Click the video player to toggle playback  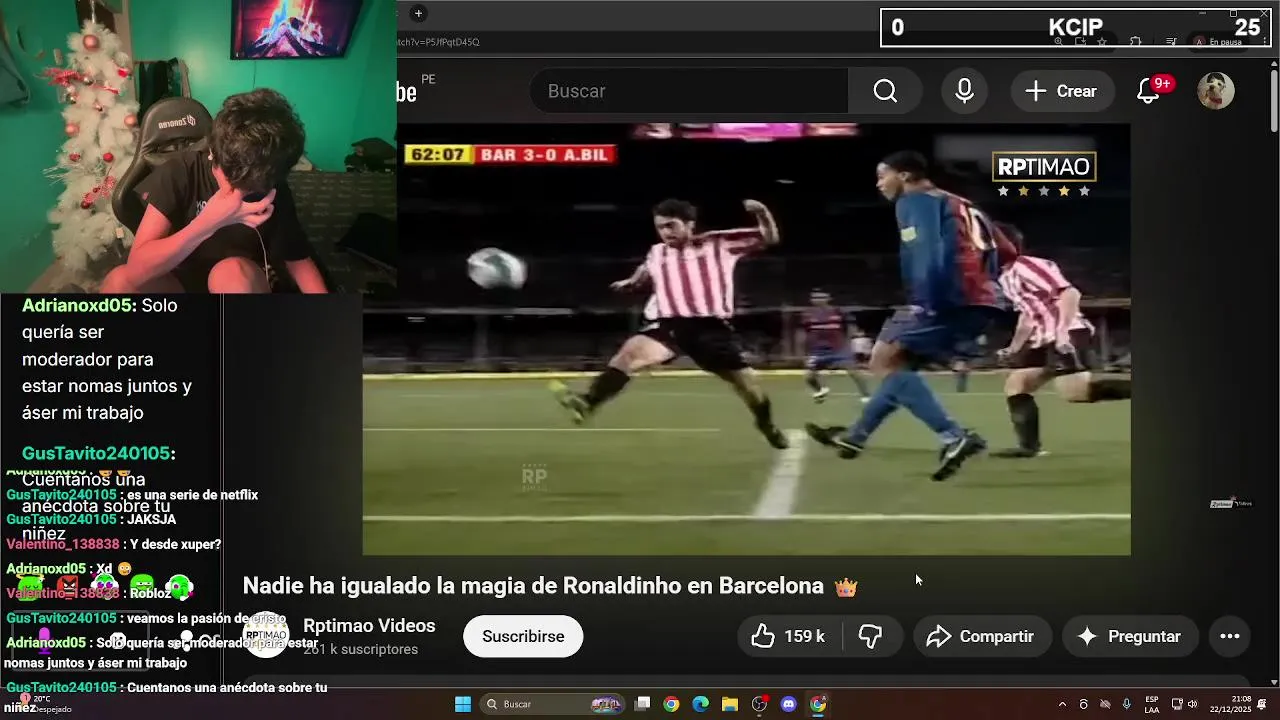[x=746, y=339]
